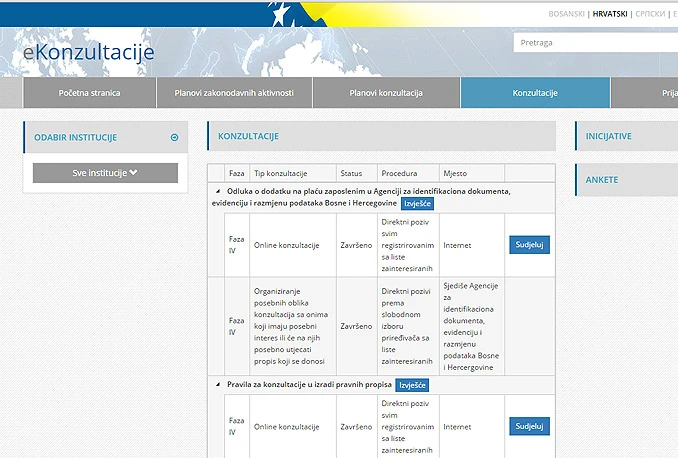Click Sudjeluj for the Odluka online konzultacije row
This screenshot has height=458, width=678.
[529, 245]
